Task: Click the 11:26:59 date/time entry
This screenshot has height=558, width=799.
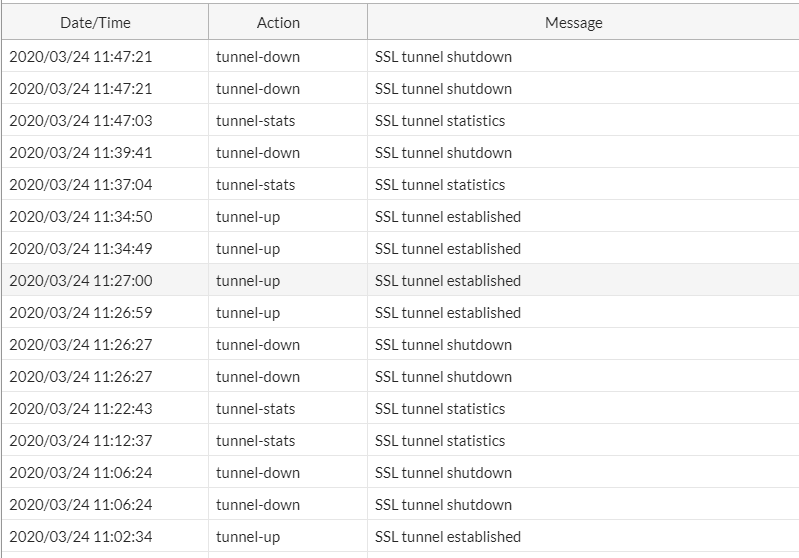Action: pos(81,313)
